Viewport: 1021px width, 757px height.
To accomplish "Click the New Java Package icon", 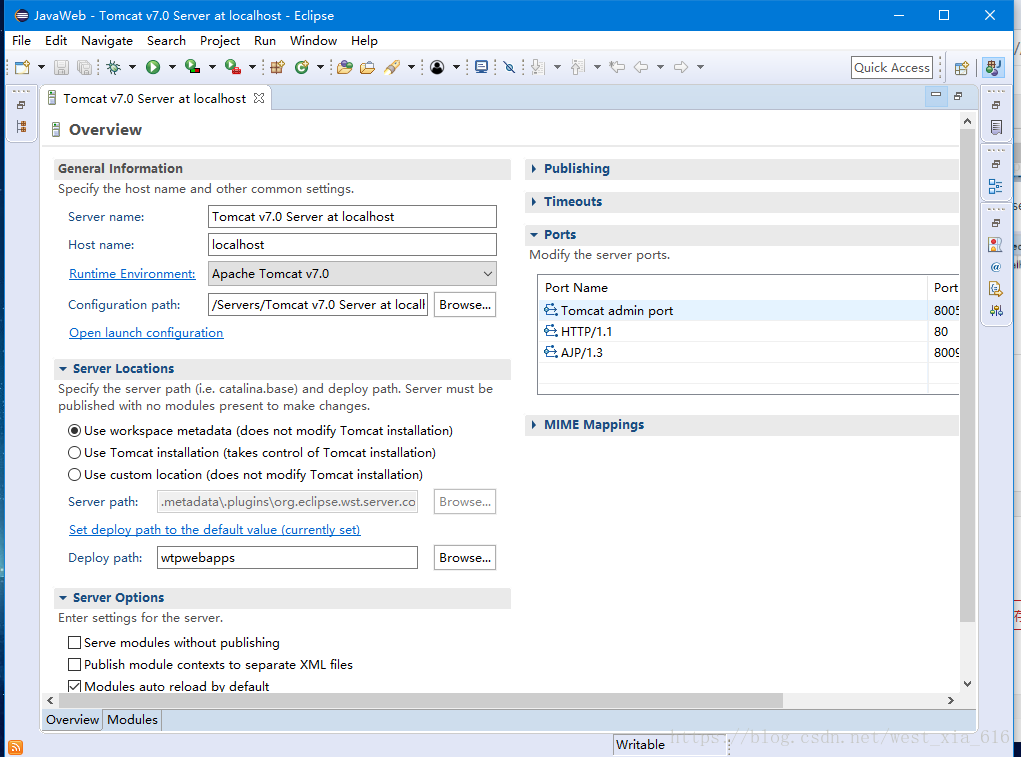I will 277,67.
